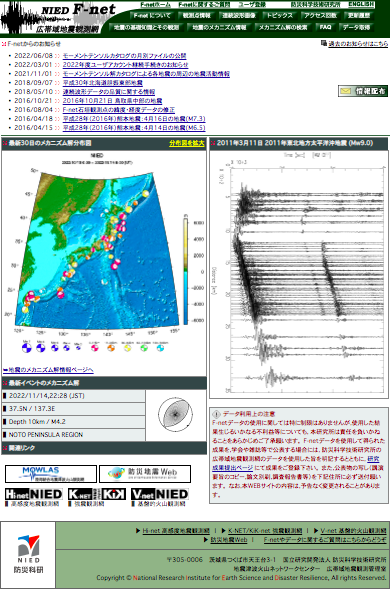Open 防災科学技術研究所 top link

point(315,5)
